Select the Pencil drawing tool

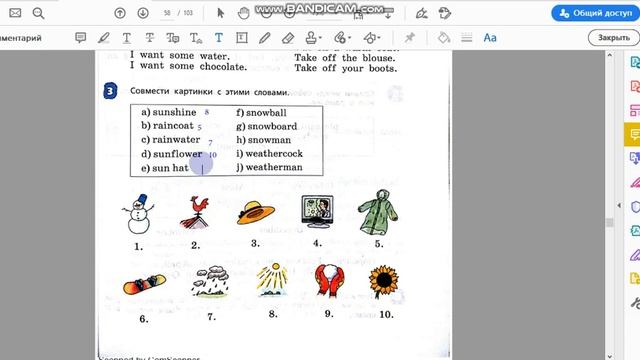(264, 38)
